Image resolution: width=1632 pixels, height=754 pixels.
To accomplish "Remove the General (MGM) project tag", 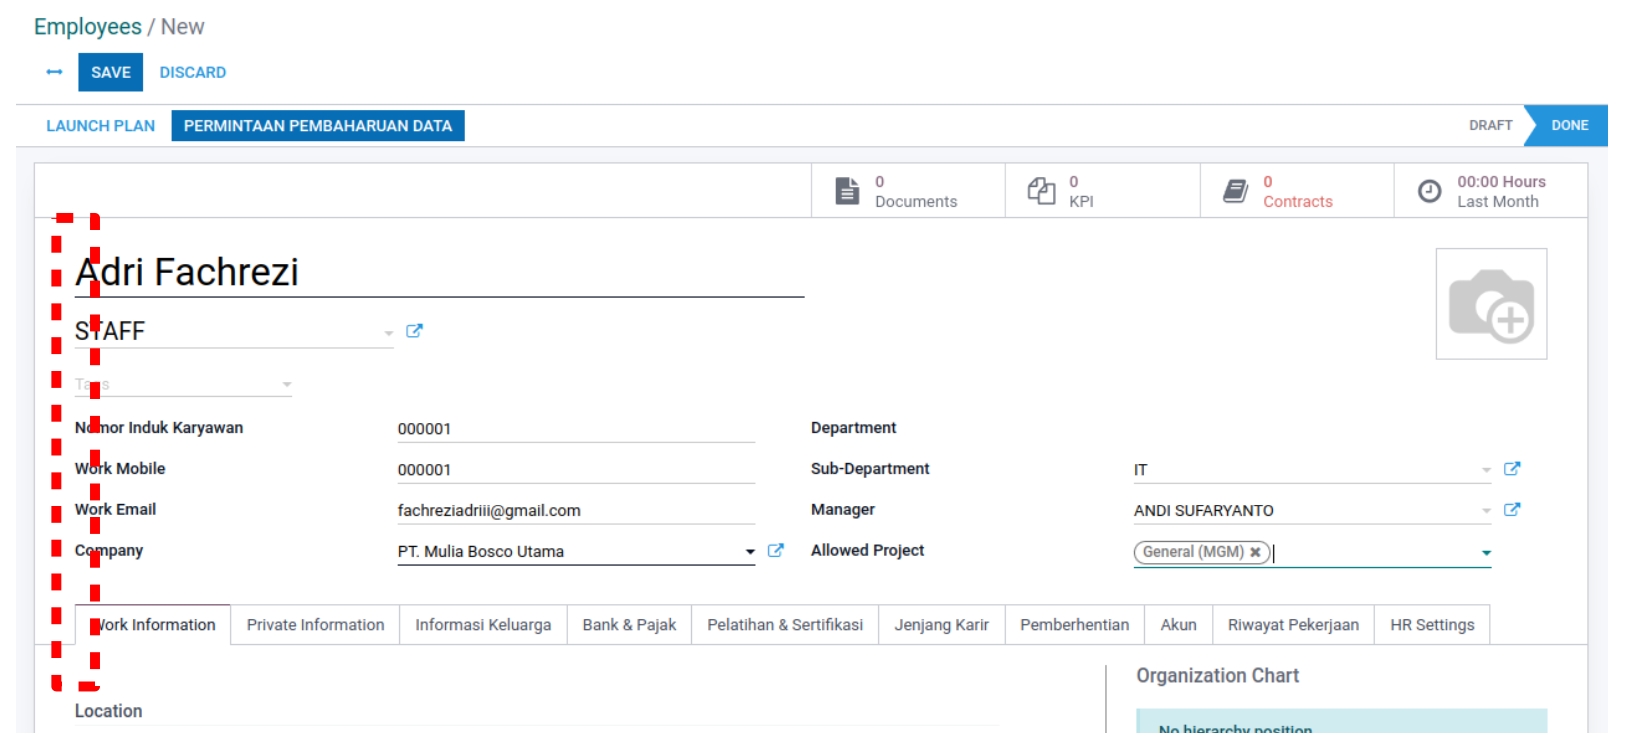I will pyautogui.click(x=1255, y=552).
